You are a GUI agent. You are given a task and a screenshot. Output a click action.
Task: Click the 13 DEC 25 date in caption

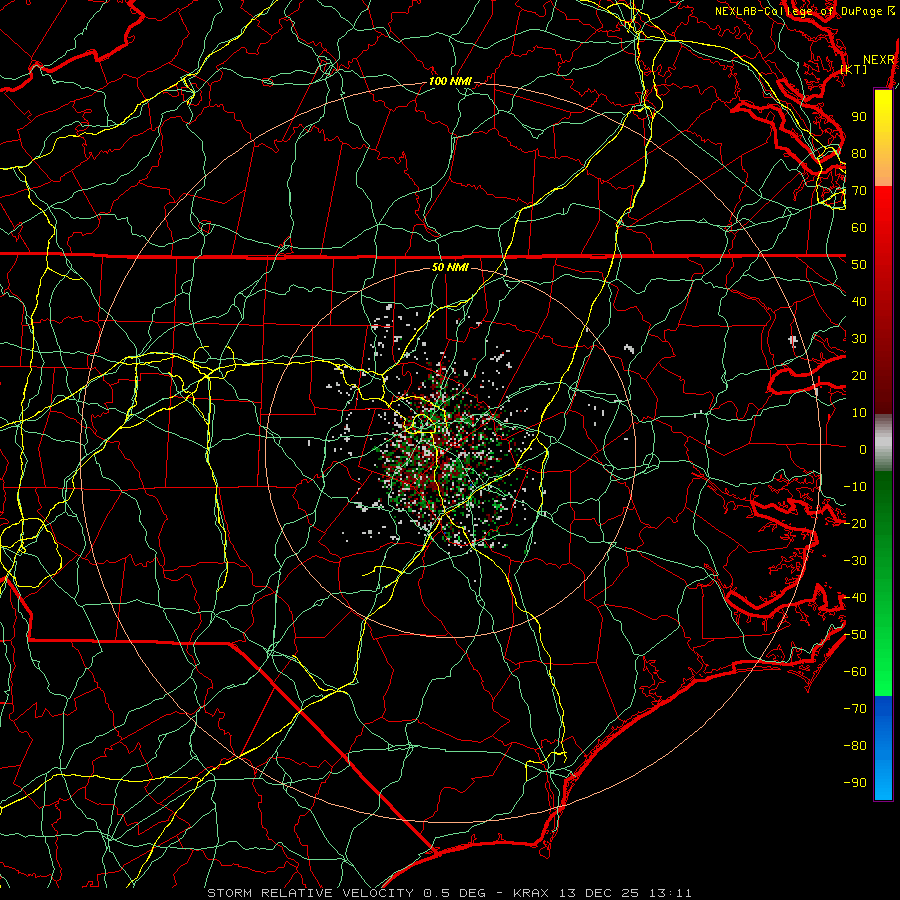599,893
